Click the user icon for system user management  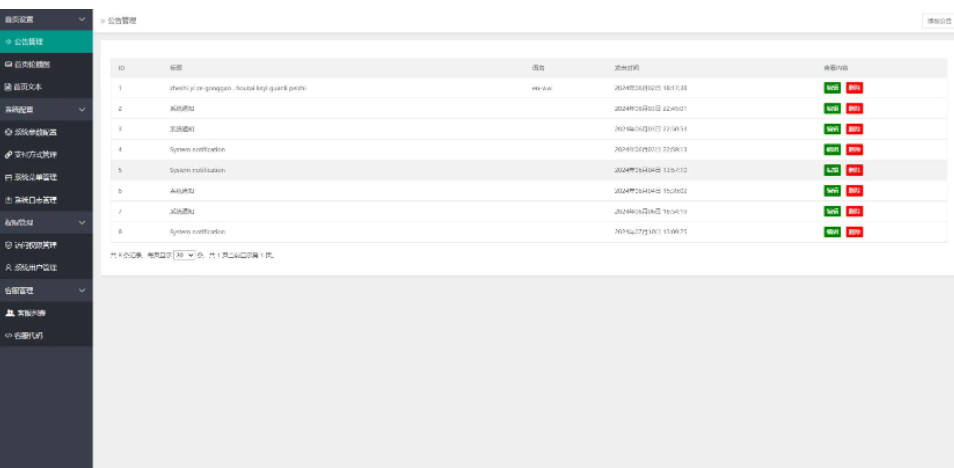8,267
